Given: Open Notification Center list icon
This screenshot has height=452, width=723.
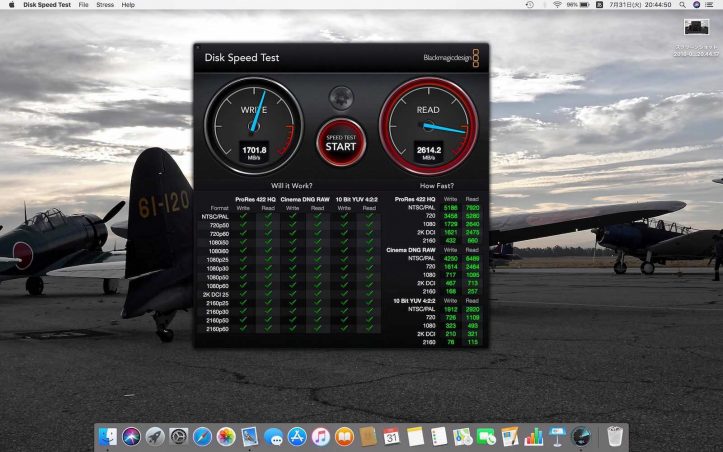Looking at the screenshot, I should tap(711, 5).
